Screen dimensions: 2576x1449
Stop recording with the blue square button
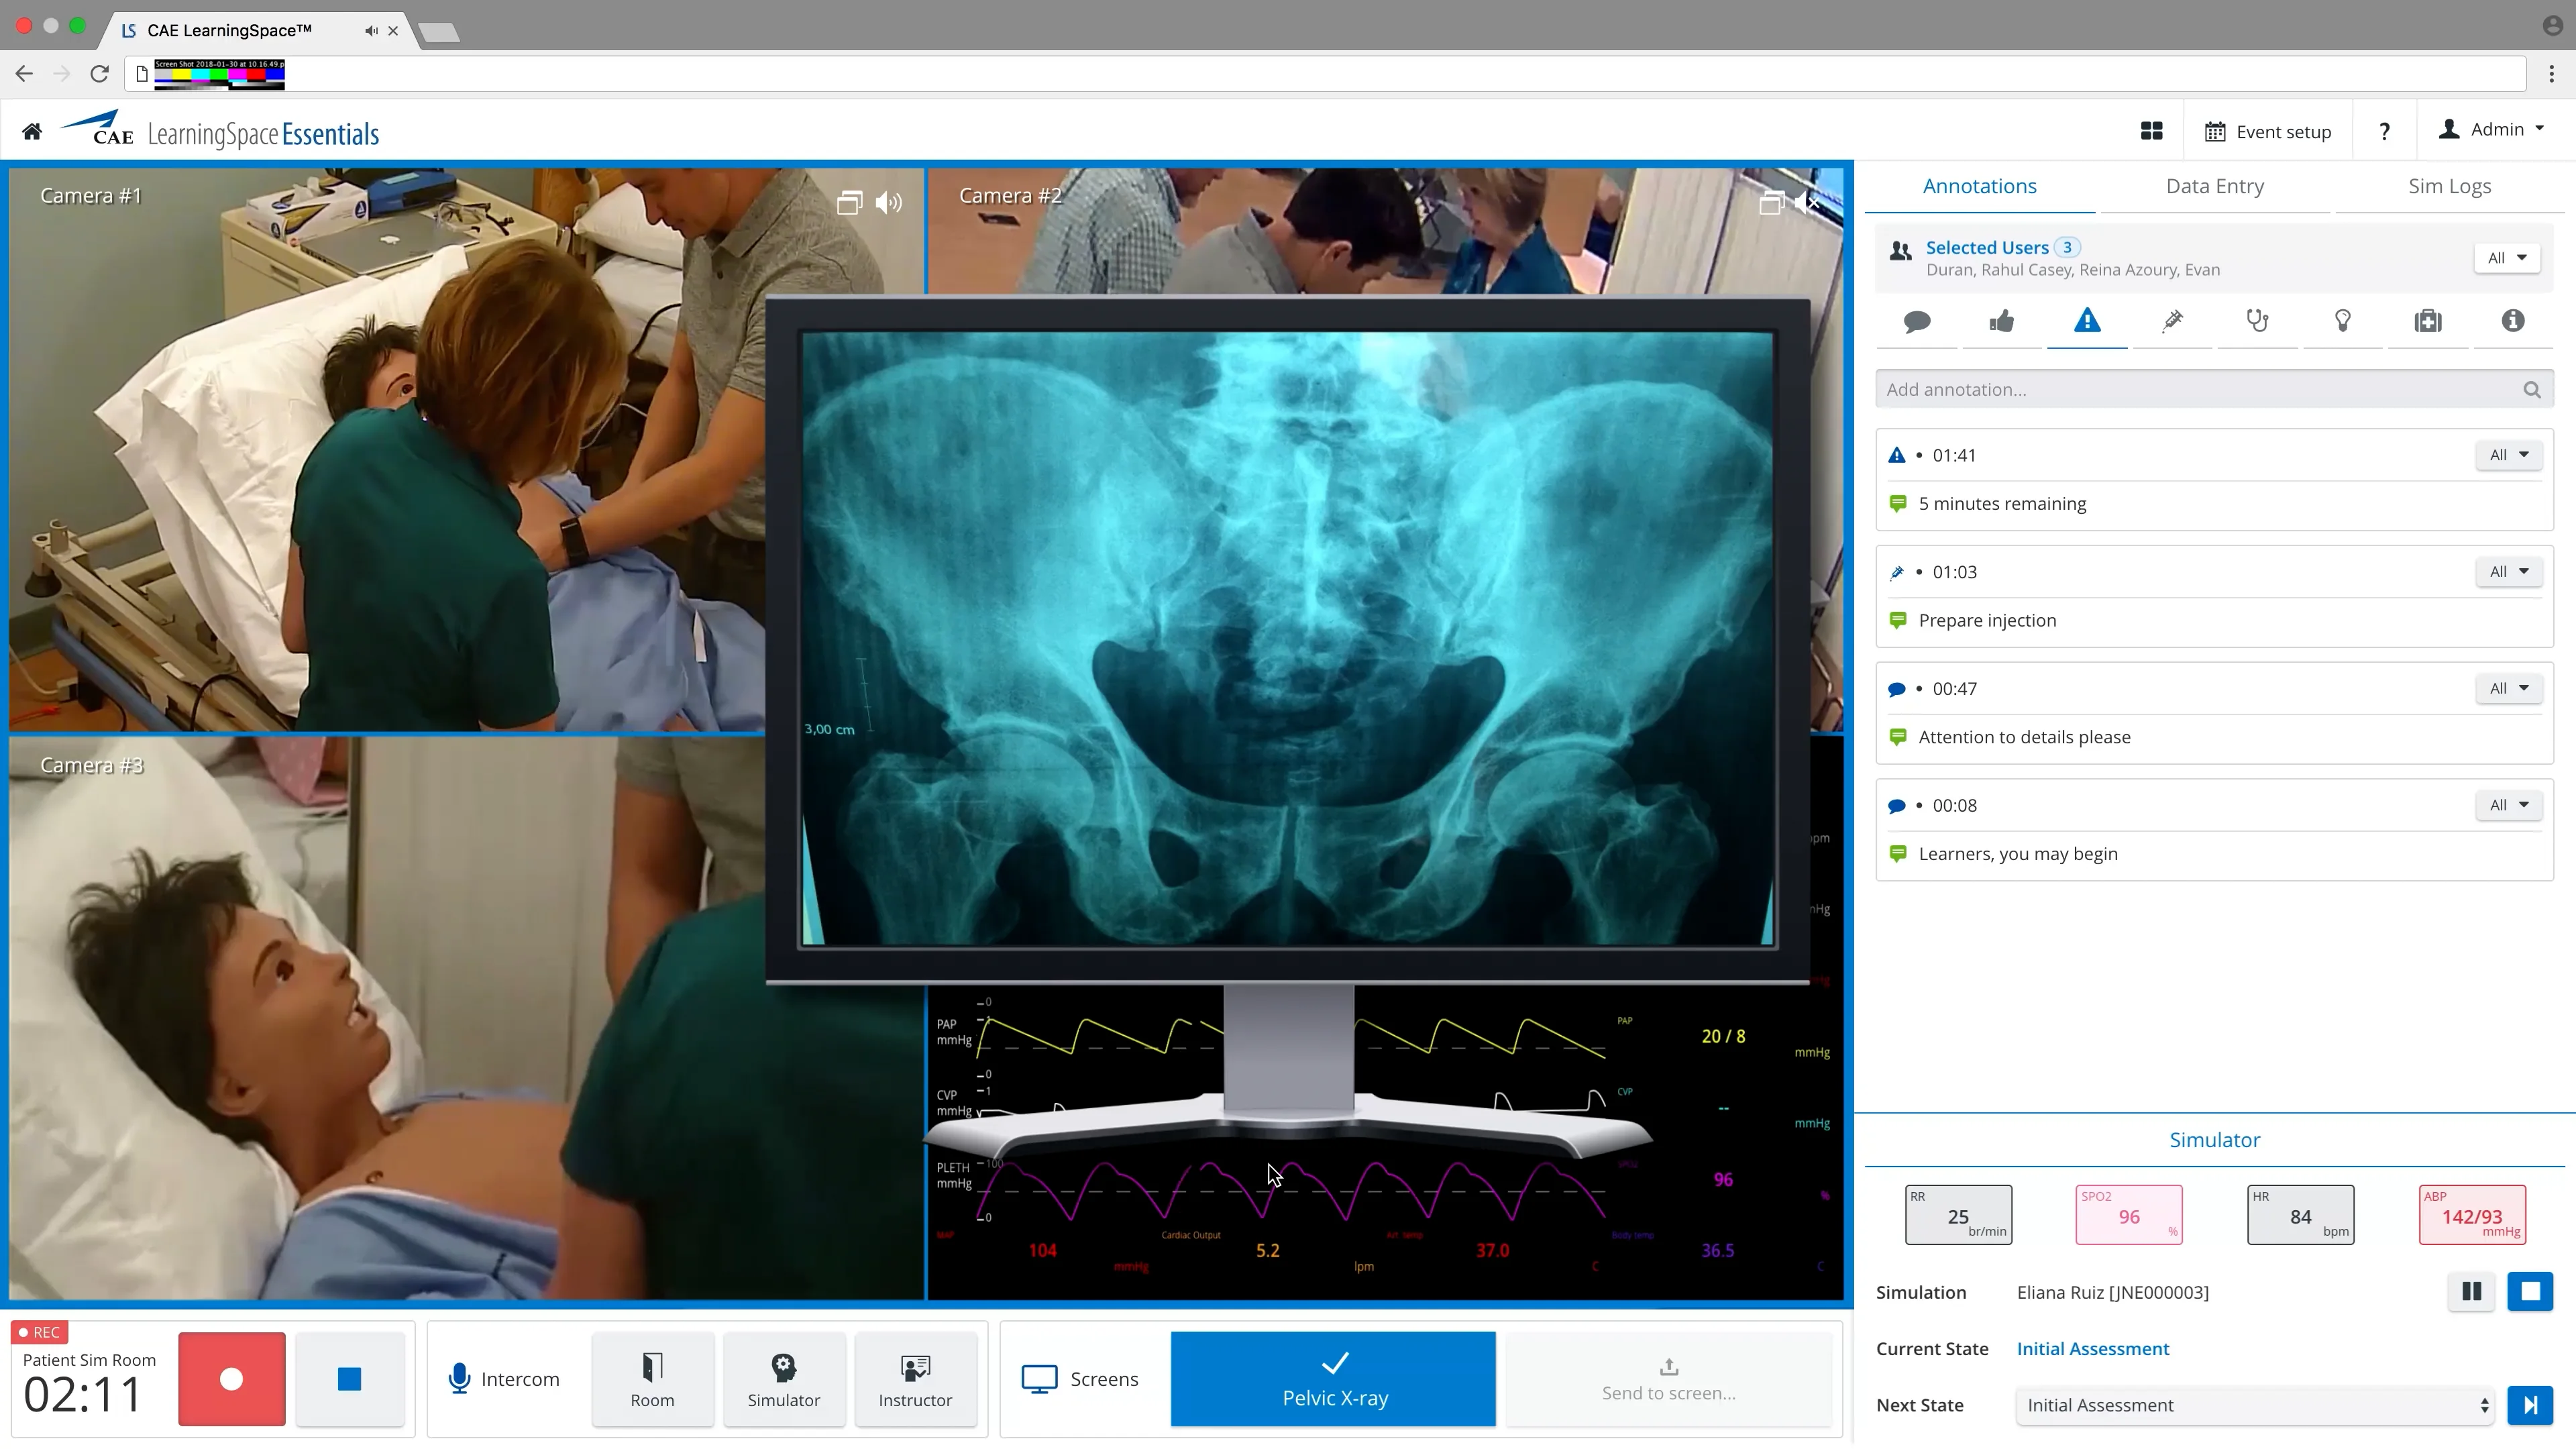pyautogui.click(x=349, y=1380)
